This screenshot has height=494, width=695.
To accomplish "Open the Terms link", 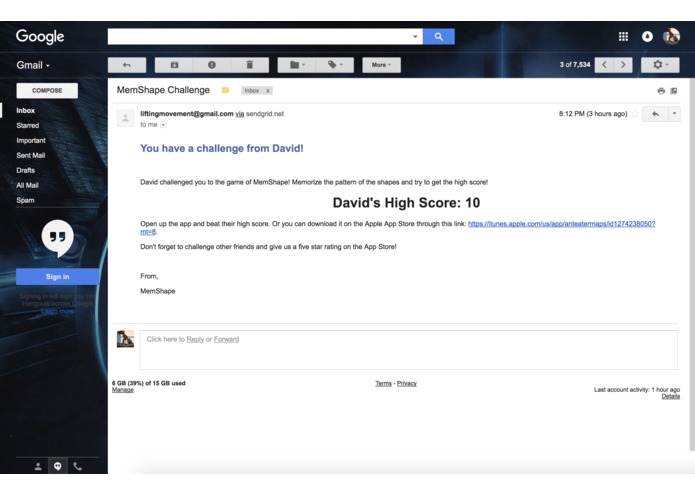I will tap(383, 384).
